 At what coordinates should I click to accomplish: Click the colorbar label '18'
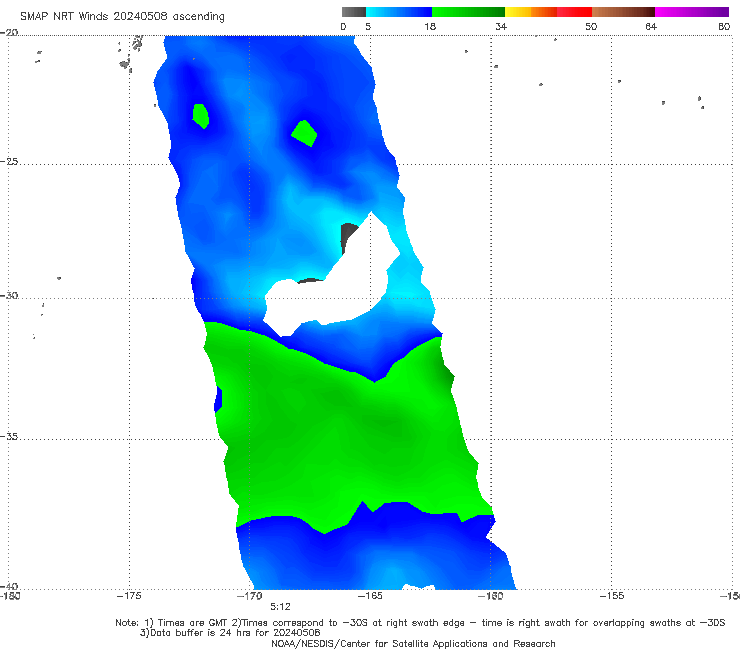pos(430,27)
